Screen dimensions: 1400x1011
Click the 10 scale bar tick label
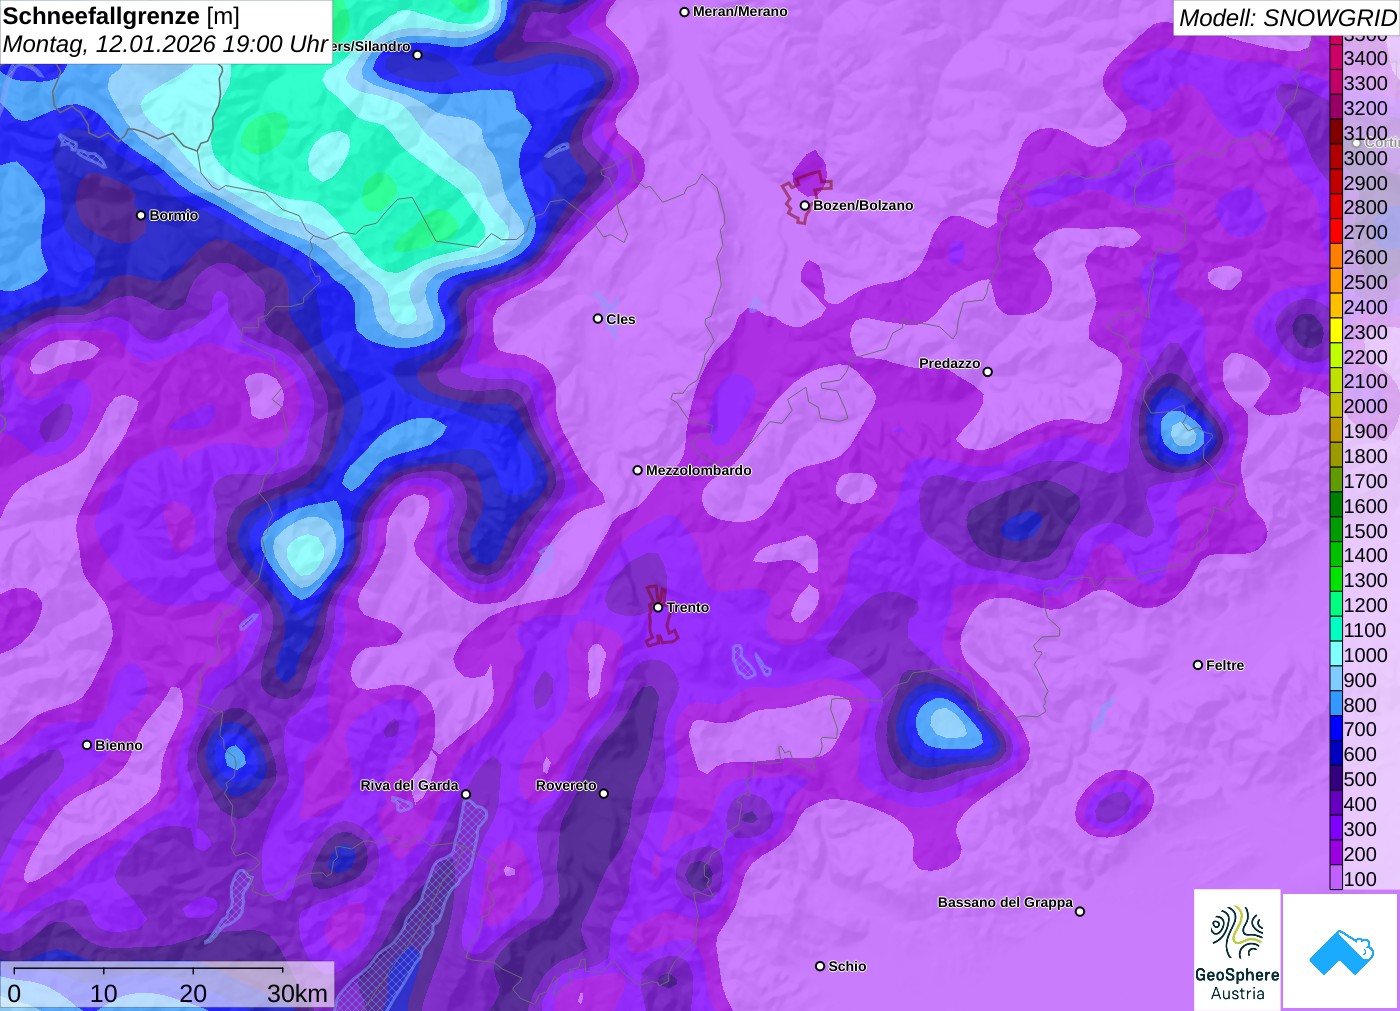point(104,993)
